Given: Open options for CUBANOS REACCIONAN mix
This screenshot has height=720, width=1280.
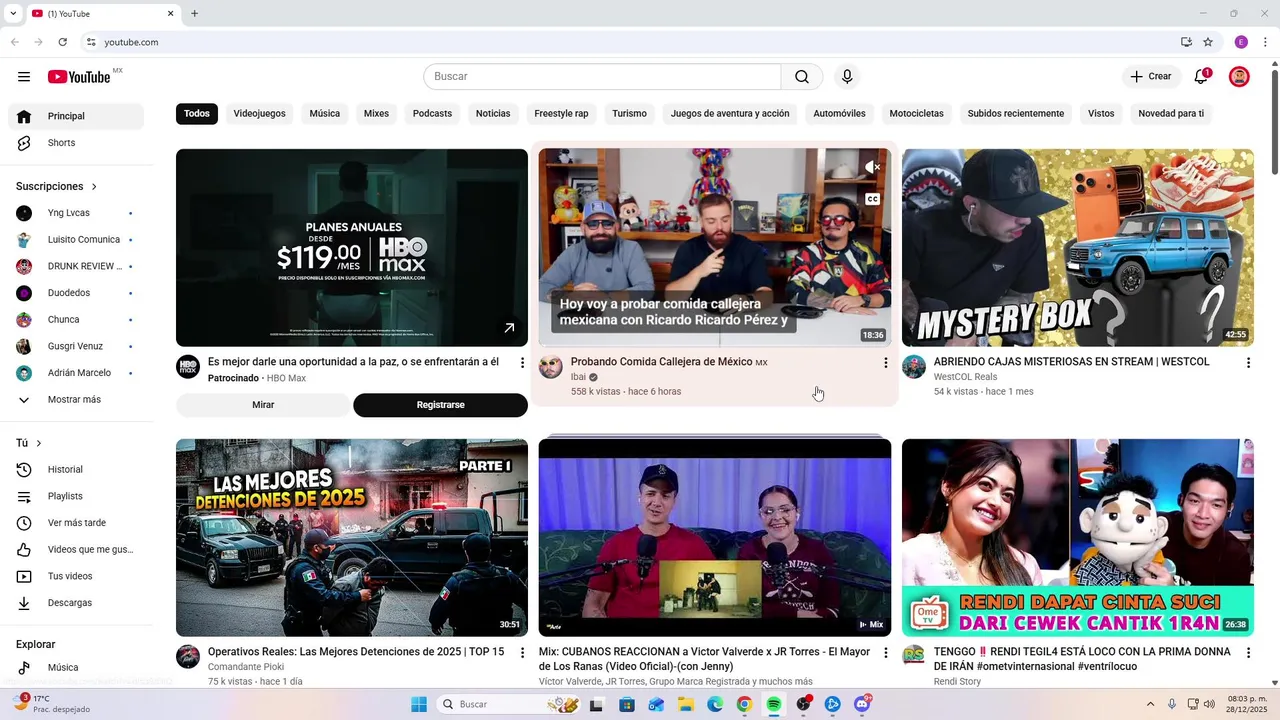Looking at the screenshot, I should [x=885, y=653].
